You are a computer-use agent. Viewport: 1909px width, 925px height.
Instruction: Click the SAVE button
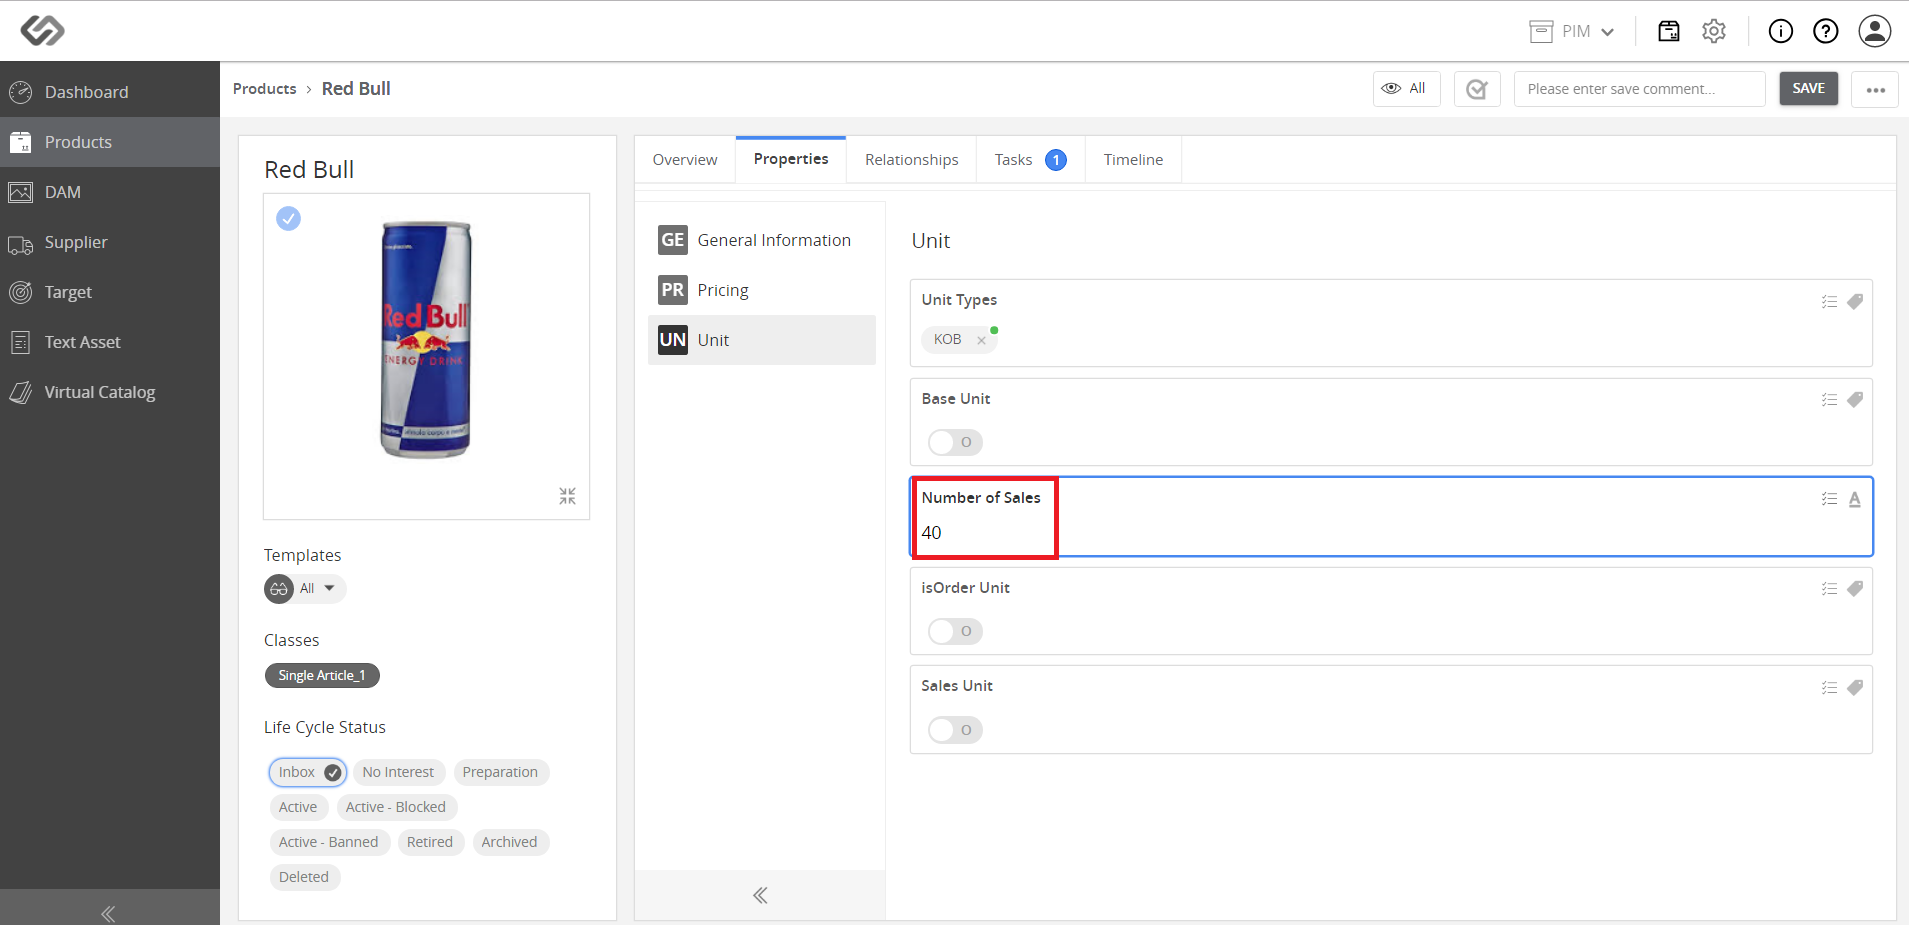(x=1809, y=89)
